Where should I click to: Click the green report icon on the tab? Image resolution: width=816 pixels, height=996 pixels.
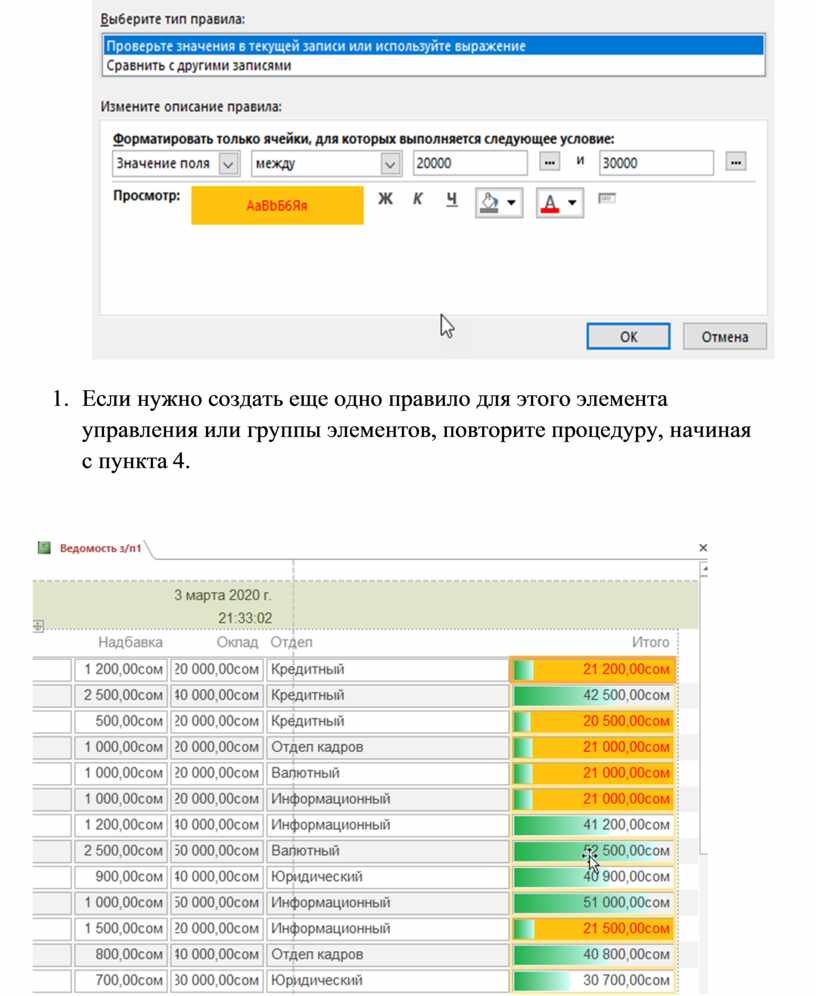[x=44, y=548]
